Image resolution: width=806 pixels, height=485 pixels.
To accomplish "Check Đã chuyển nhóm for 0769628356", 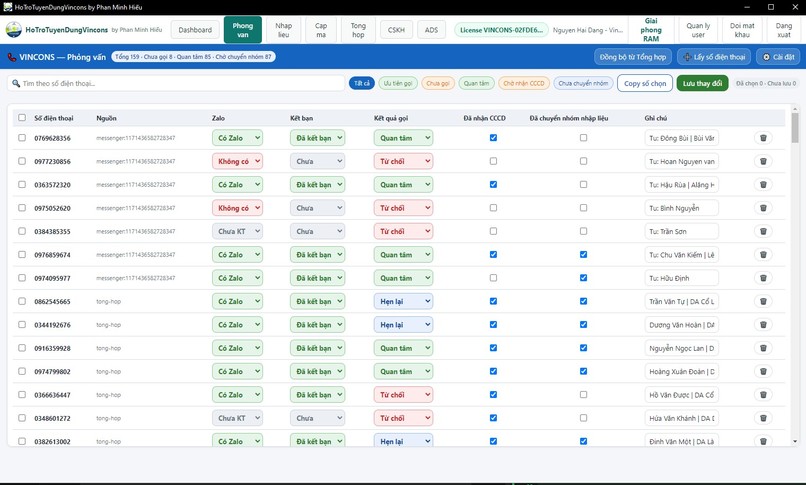I will pos(583,138).
